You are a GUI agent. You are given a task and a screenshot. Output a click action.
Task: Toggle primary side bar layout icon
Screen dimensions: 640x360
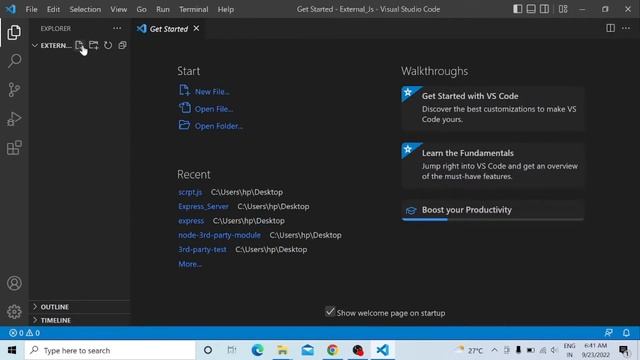point(517,9)
